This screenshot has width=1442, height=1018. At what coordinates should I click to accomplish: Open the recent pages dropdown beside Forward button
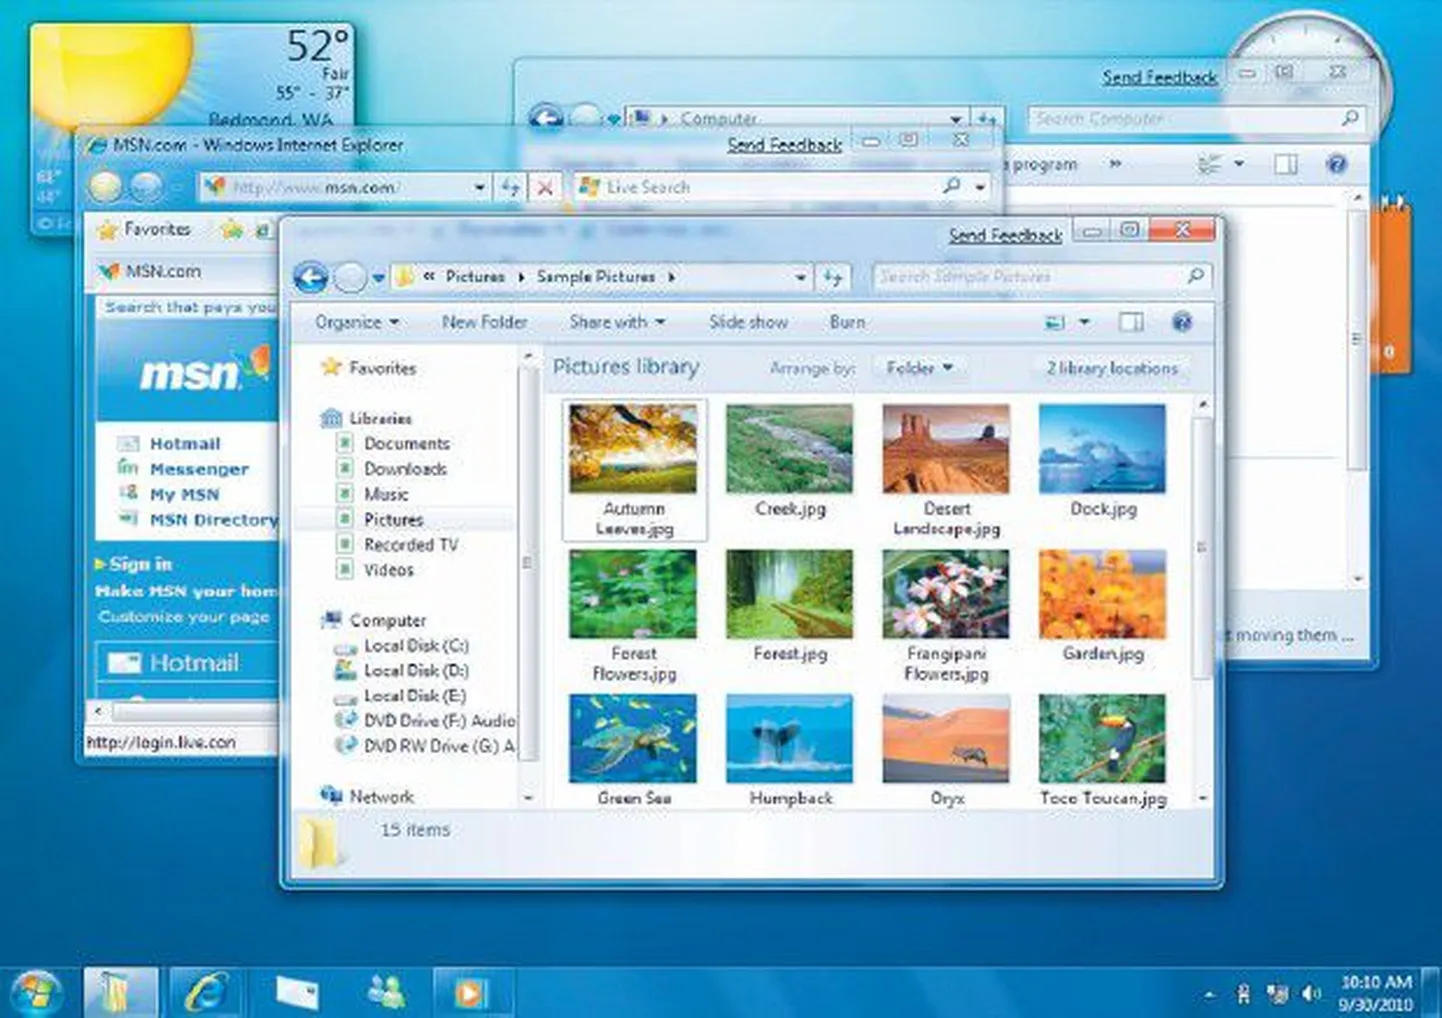point(378,278)
